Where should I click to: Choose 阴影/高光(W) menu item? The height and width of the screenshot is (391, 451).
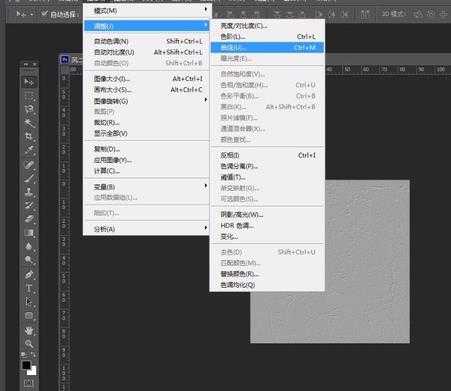pyautogui.click(x=267, y=214)
